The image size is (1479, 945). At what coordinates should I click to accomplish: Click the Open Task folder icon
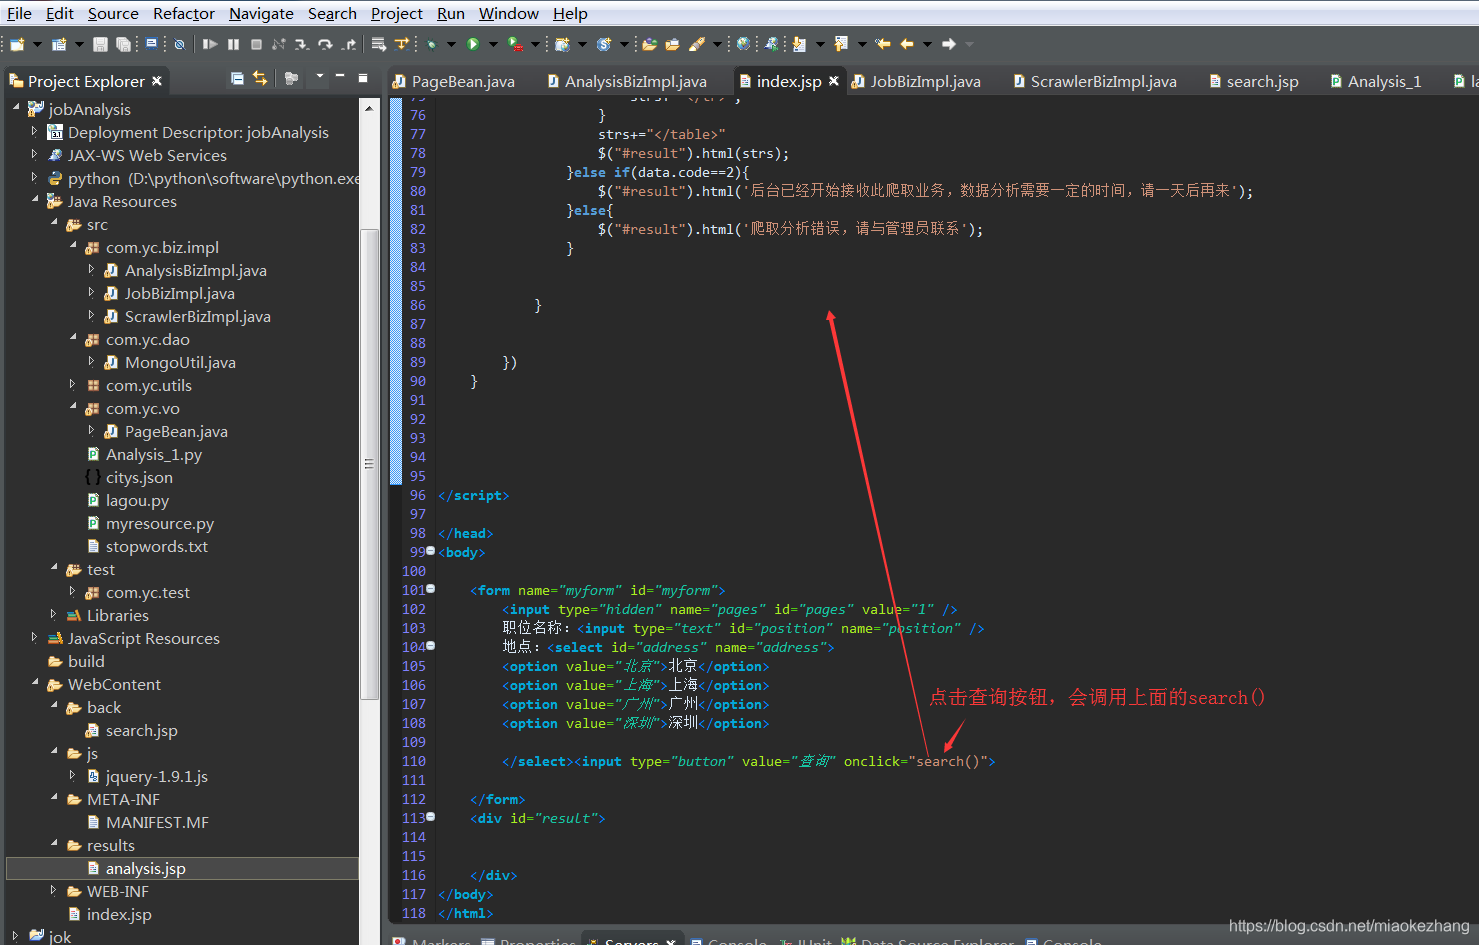pyautogui.click(x=672, y=44)
